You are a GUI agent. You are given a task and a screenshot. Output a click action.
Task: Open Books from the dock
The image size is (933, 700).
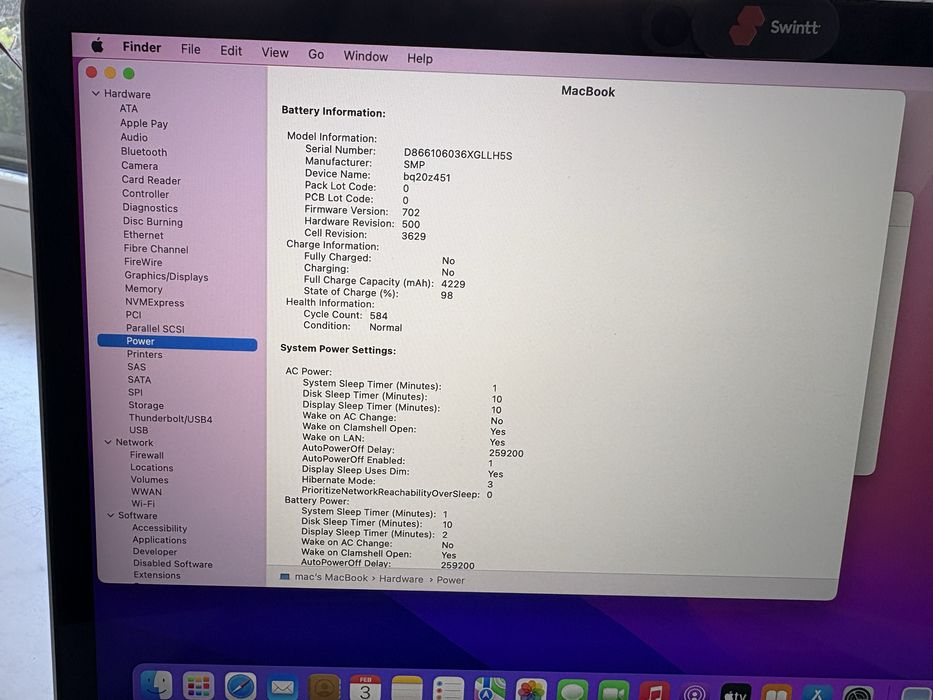(776, 693)
